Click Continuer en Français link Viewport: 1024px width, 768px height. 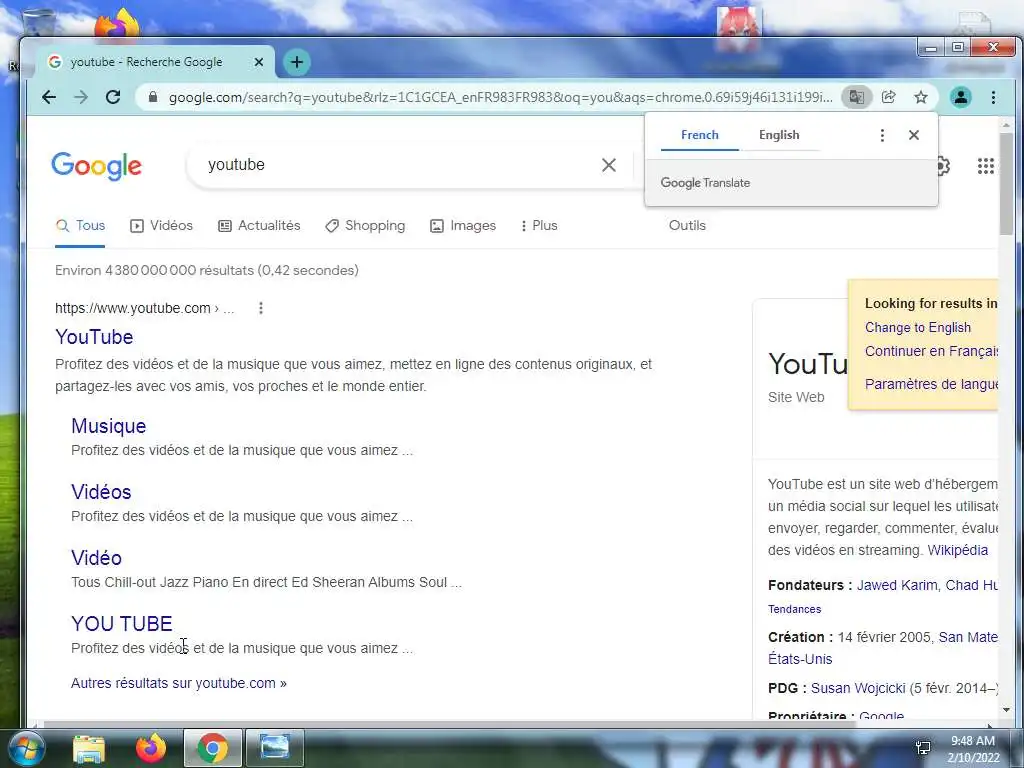click(x=931, y=351)
